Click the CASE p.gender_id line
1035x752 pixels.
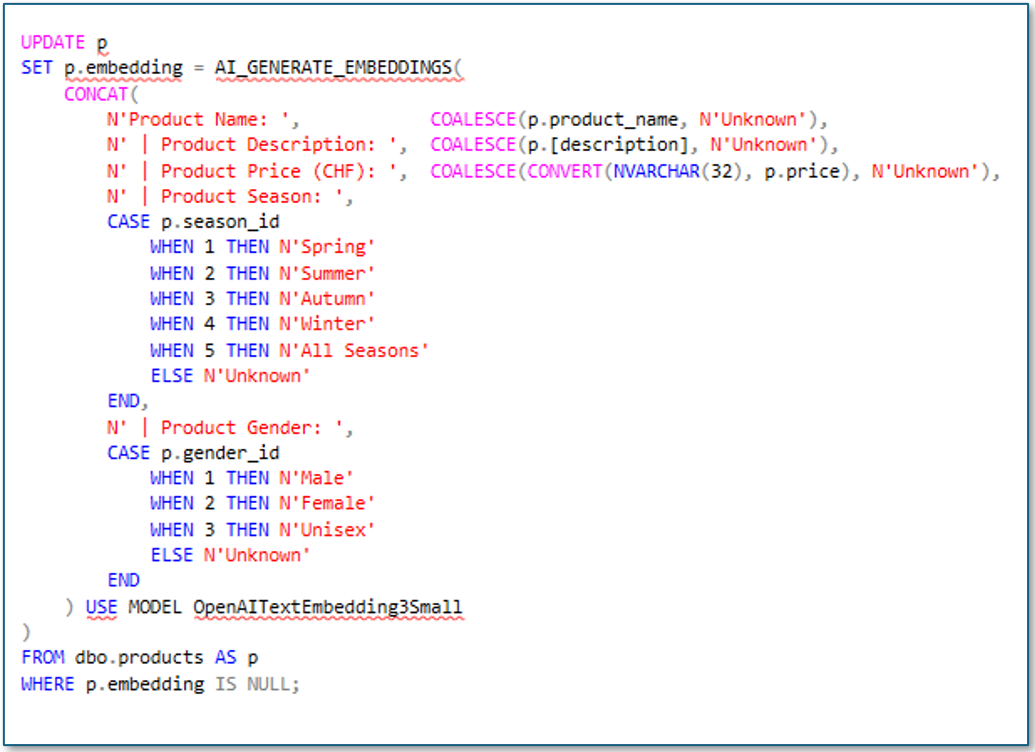point(193,453)
